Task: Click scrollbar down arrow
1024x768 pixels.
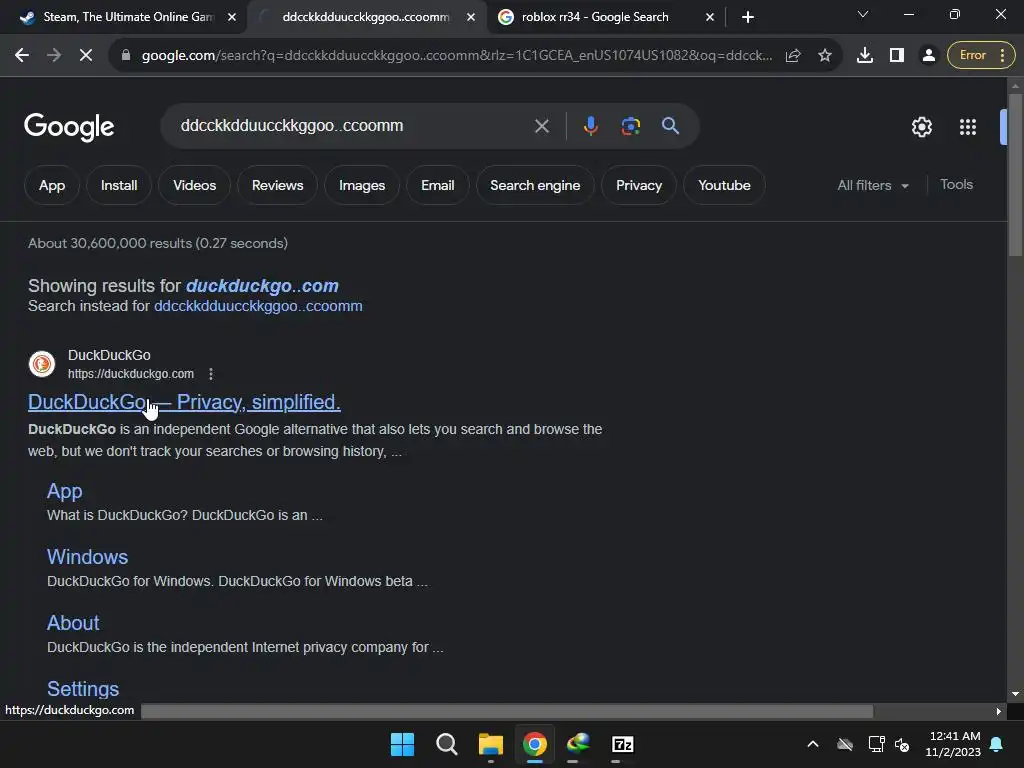Action: point(1015,694)
